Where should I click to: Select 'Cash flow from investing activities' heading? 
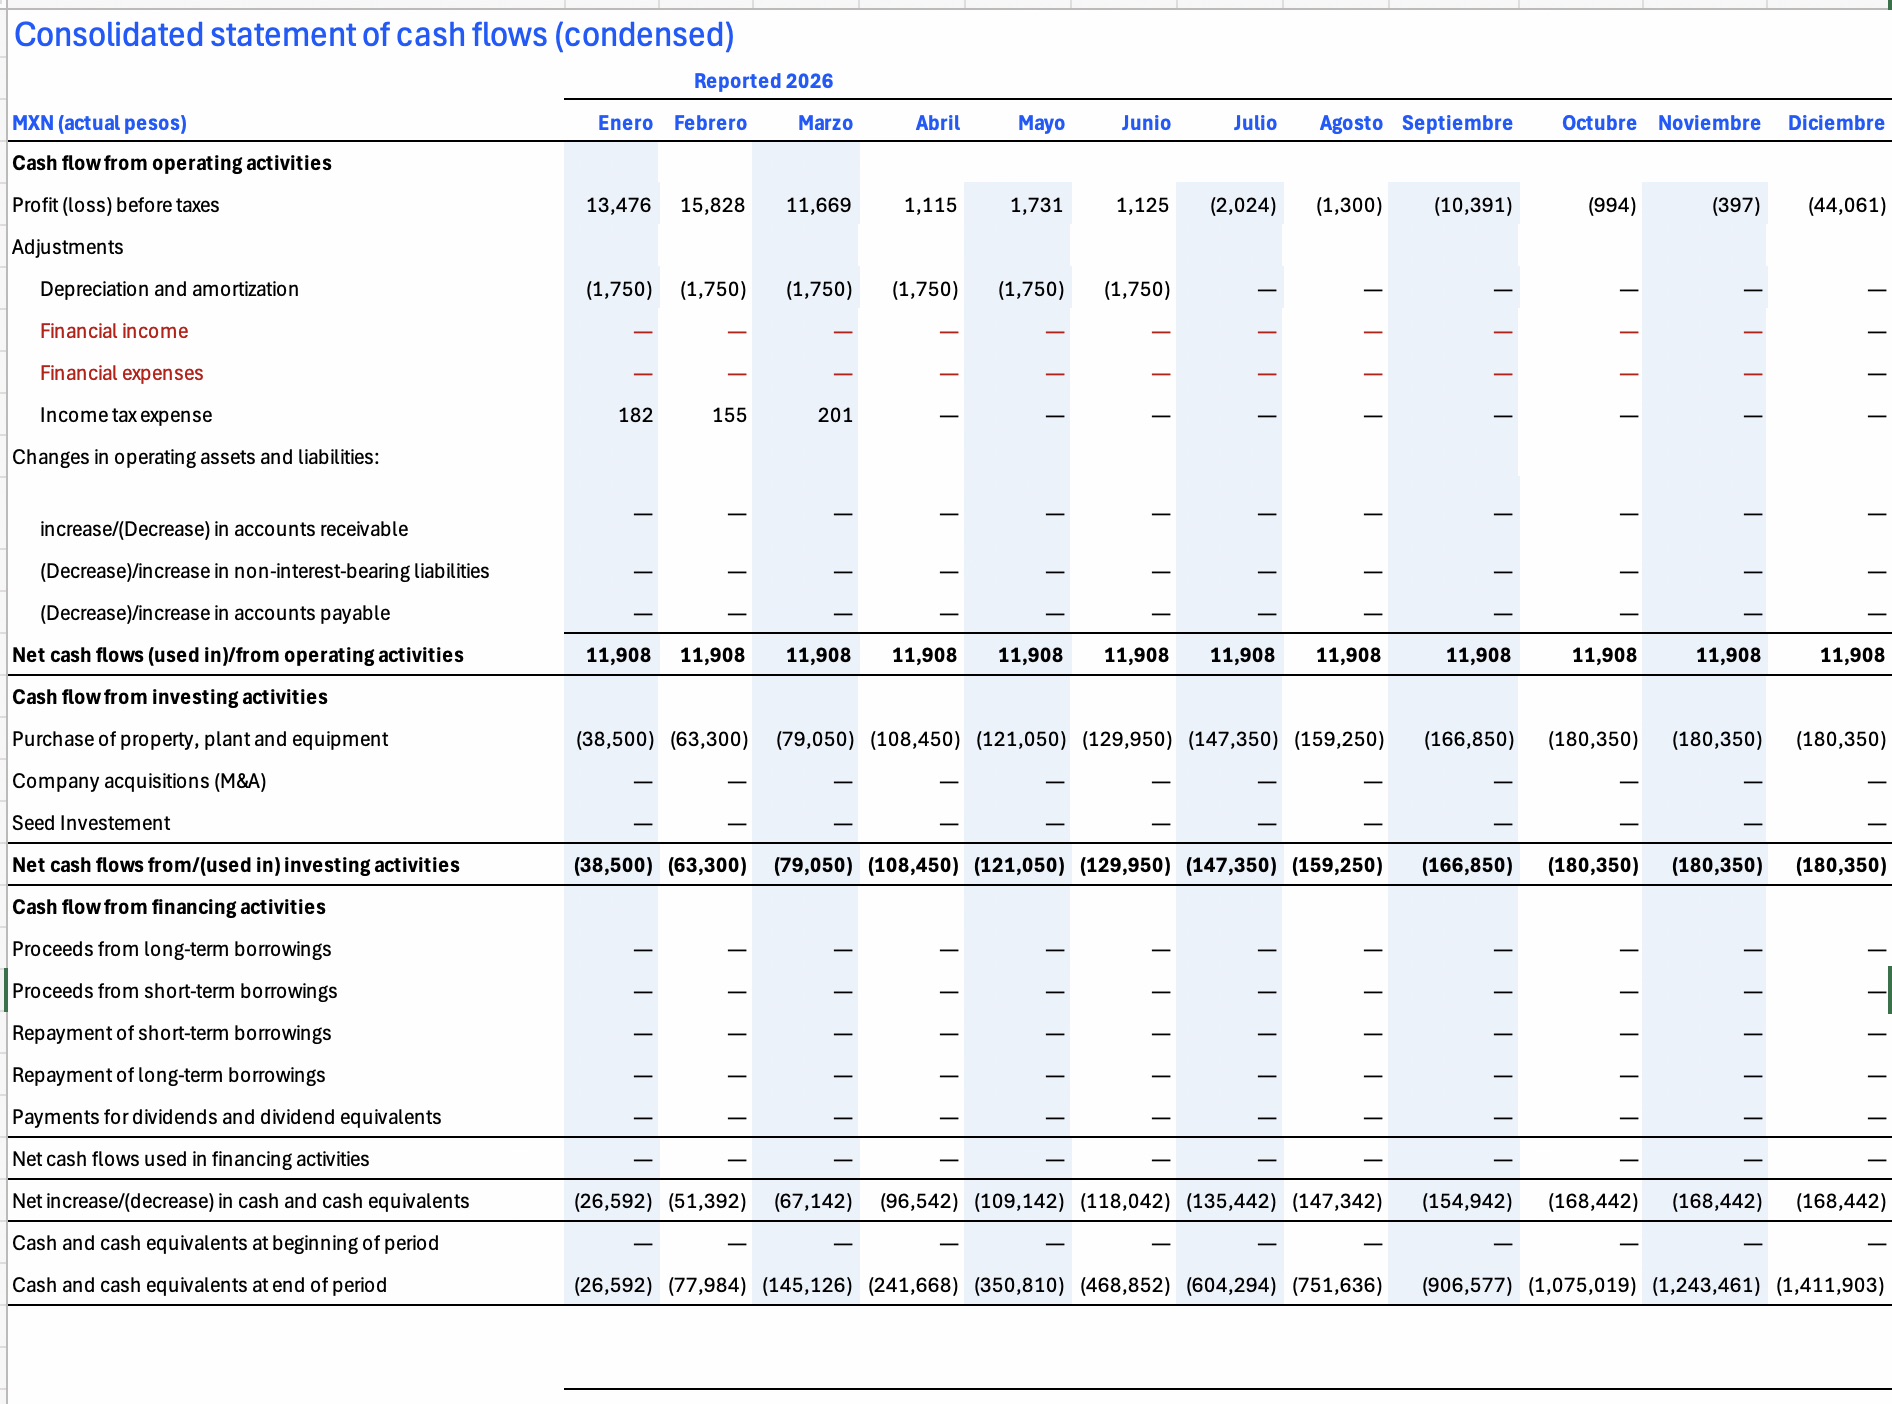[x=170, y=697]
